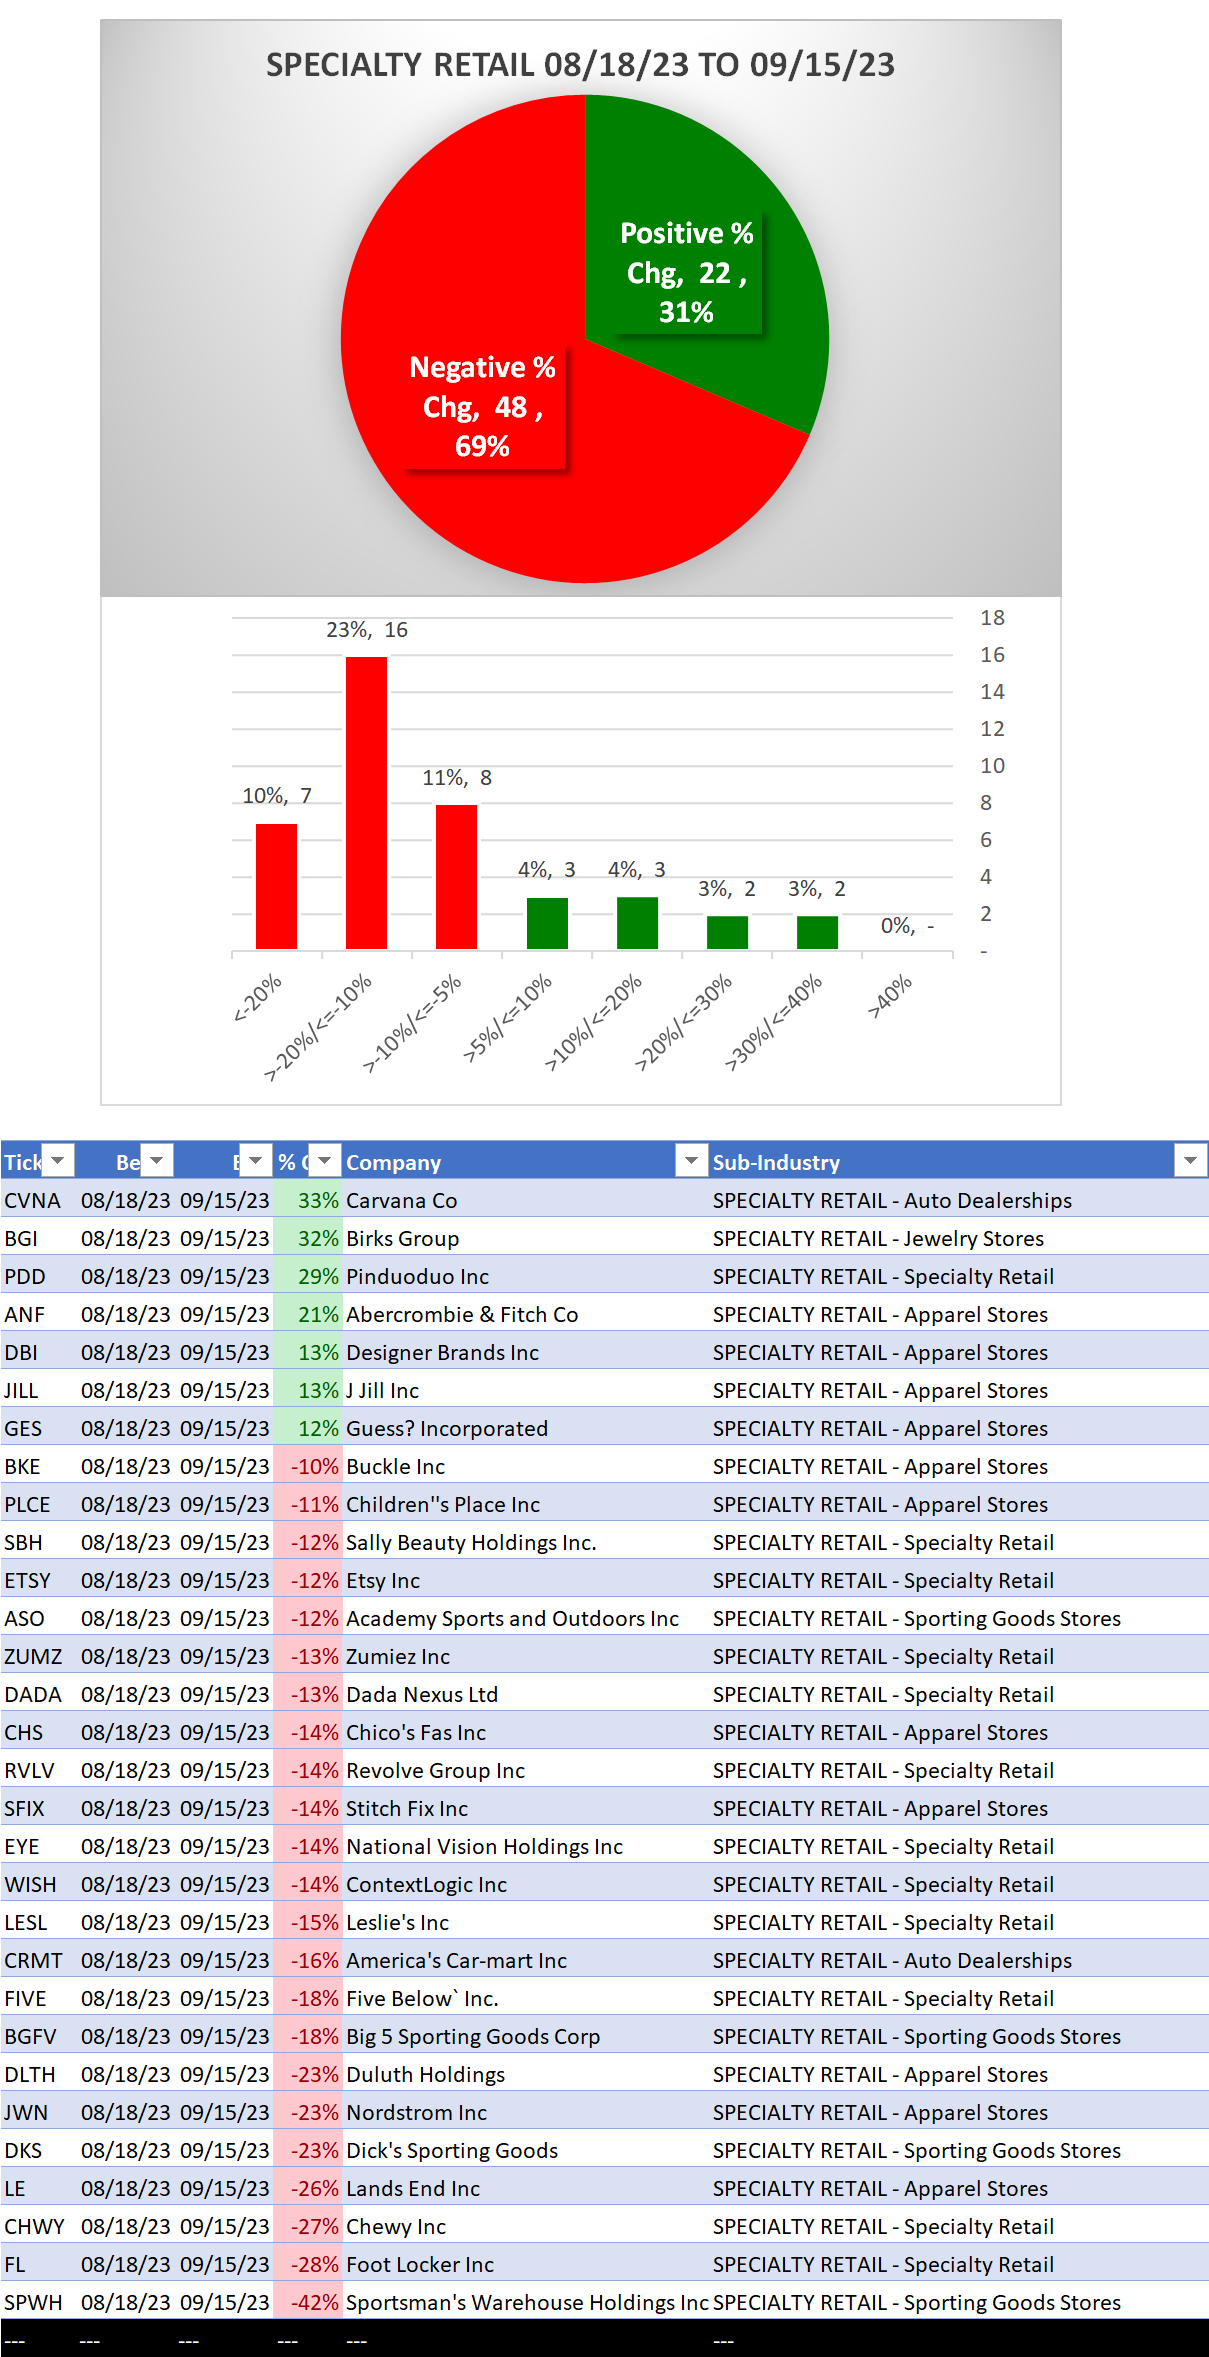
Task: Select the Dick's Sporting Goods cell
Action: coord(526,2150)
